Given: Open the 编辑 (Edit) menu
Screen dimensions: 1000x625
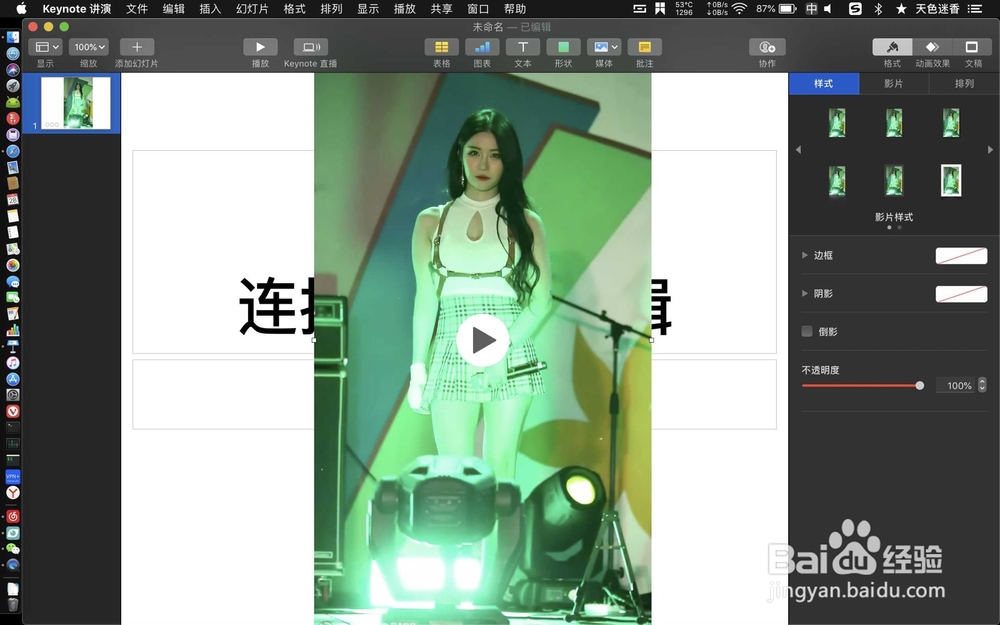Looking at the screenshot, I should coord(173,9).
